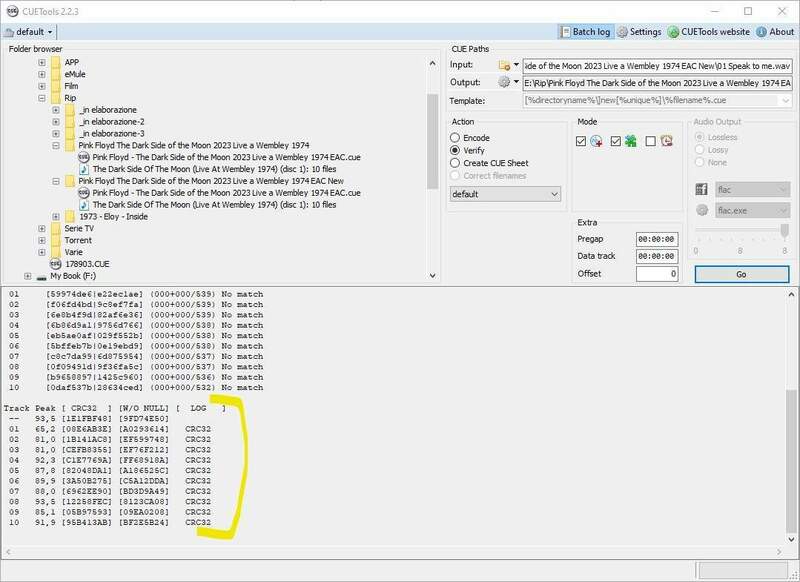The image size is (800, 582).
Task: Expand the Serie TV folder
Action: (x=42, y=229)
